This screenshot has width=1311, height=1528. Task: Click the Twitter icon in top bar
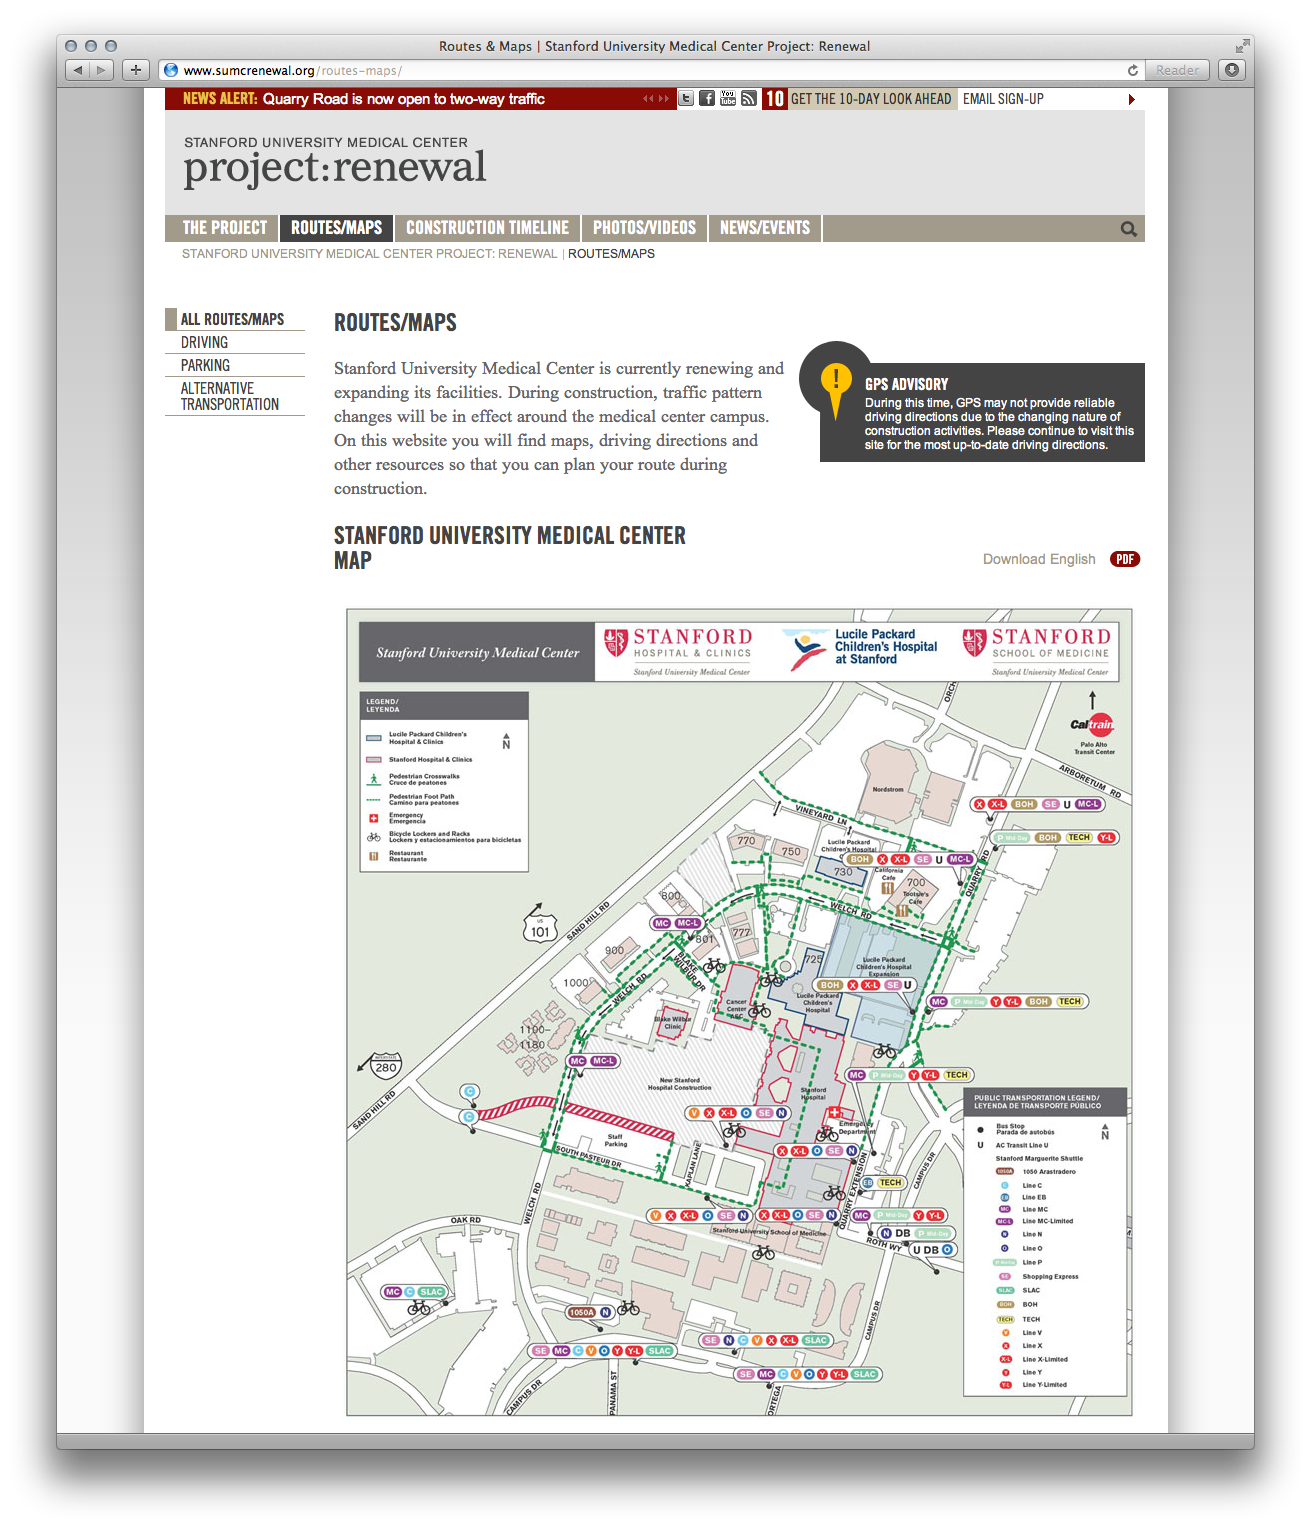pyautogui.click(x=686, y=98)
